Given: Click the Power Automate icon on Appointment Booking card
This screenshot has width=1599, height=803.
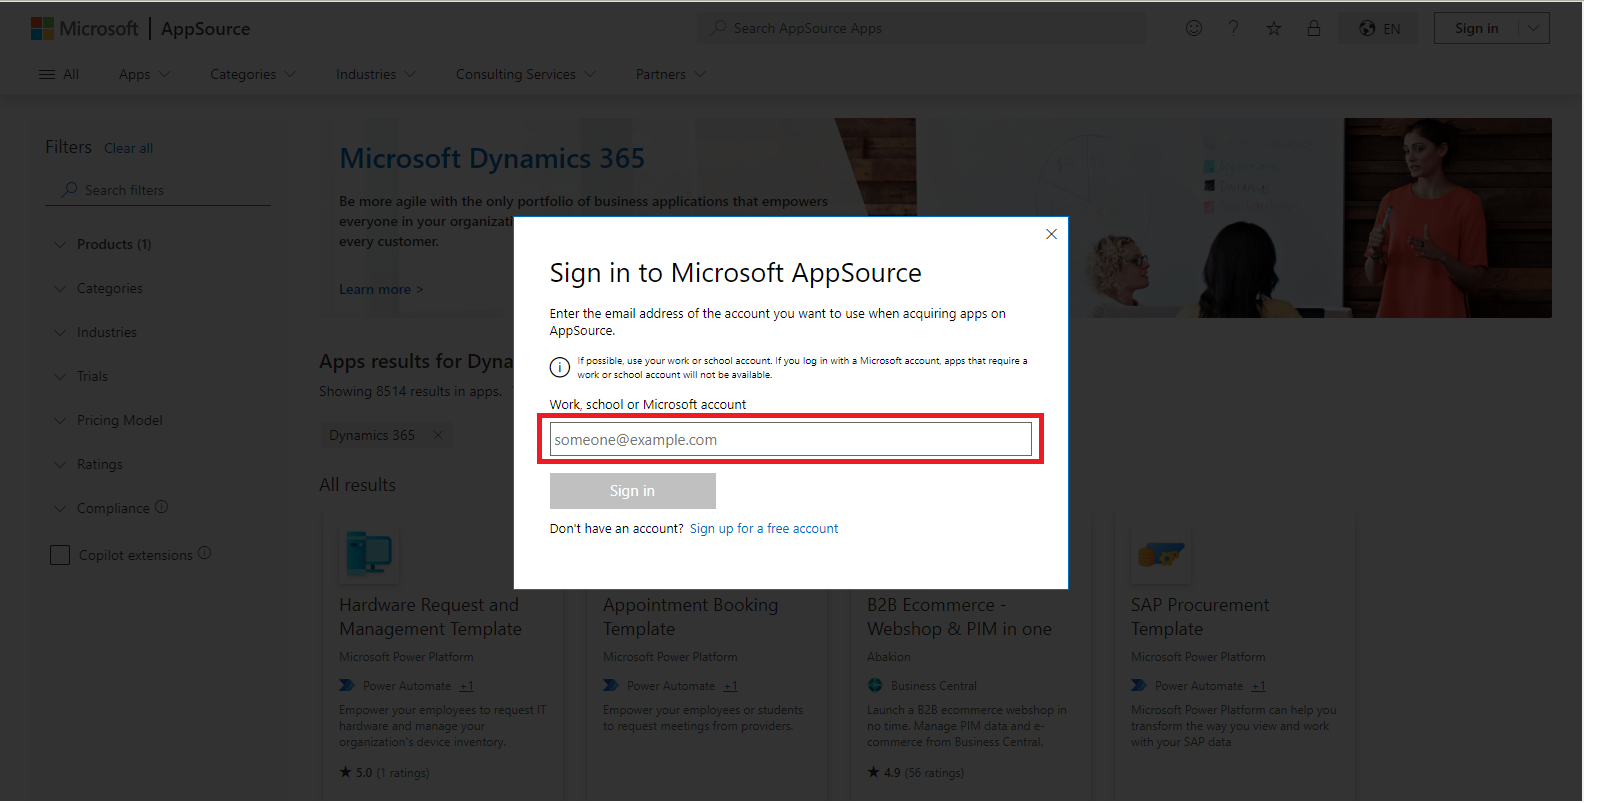Looking at the screenshot, I should 611,686.
